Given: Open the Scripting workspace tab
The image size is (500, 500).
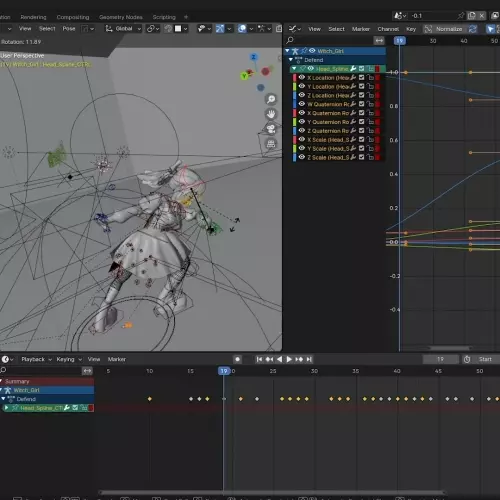Looking at the screenshot, I should click(164, 17).
